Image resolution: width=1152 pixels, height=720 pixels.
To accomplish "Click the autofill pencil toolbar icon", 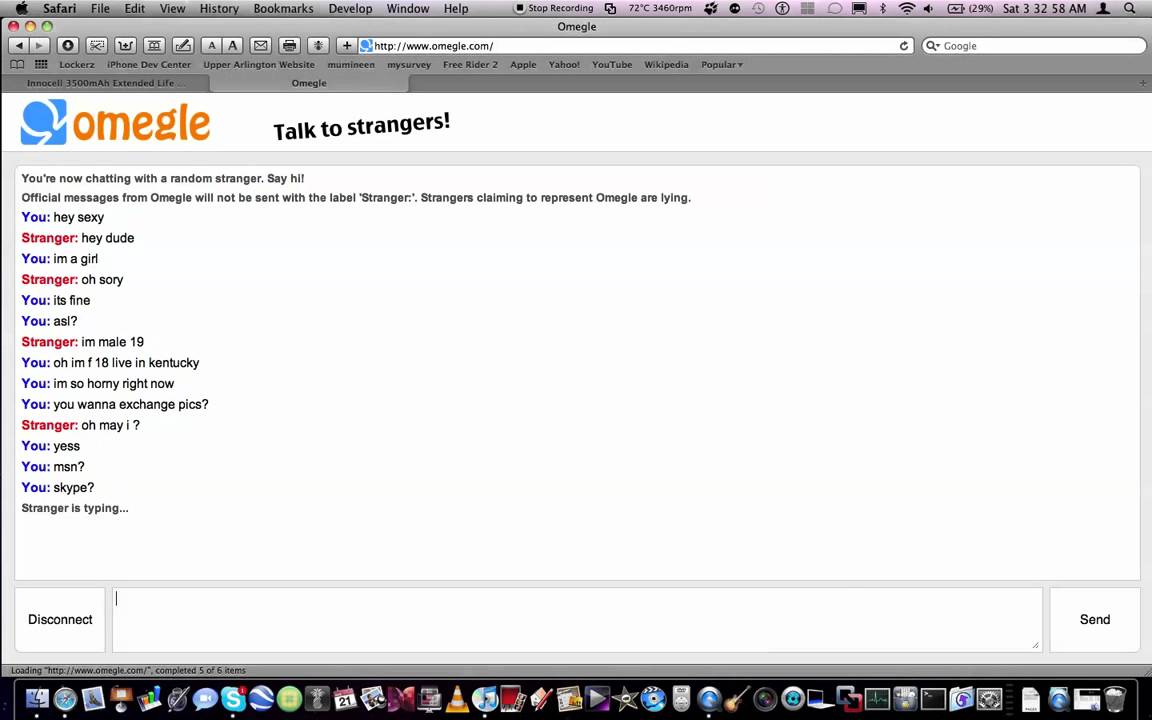I will coord(182,46).
